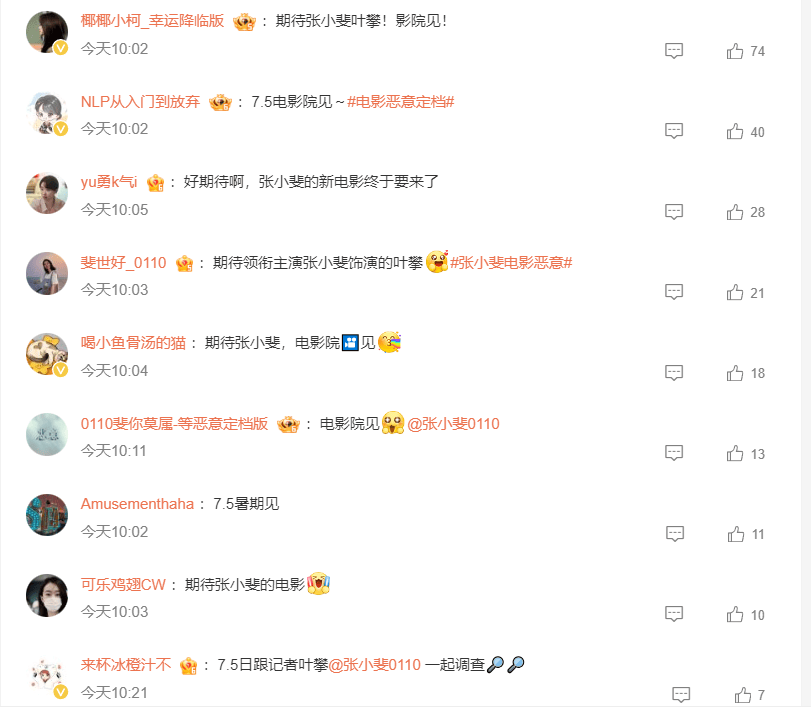Viewport: 811px width, 708px height.
Task: Open 来杯冰橙汁不 profile name
Action: (126, 665)
